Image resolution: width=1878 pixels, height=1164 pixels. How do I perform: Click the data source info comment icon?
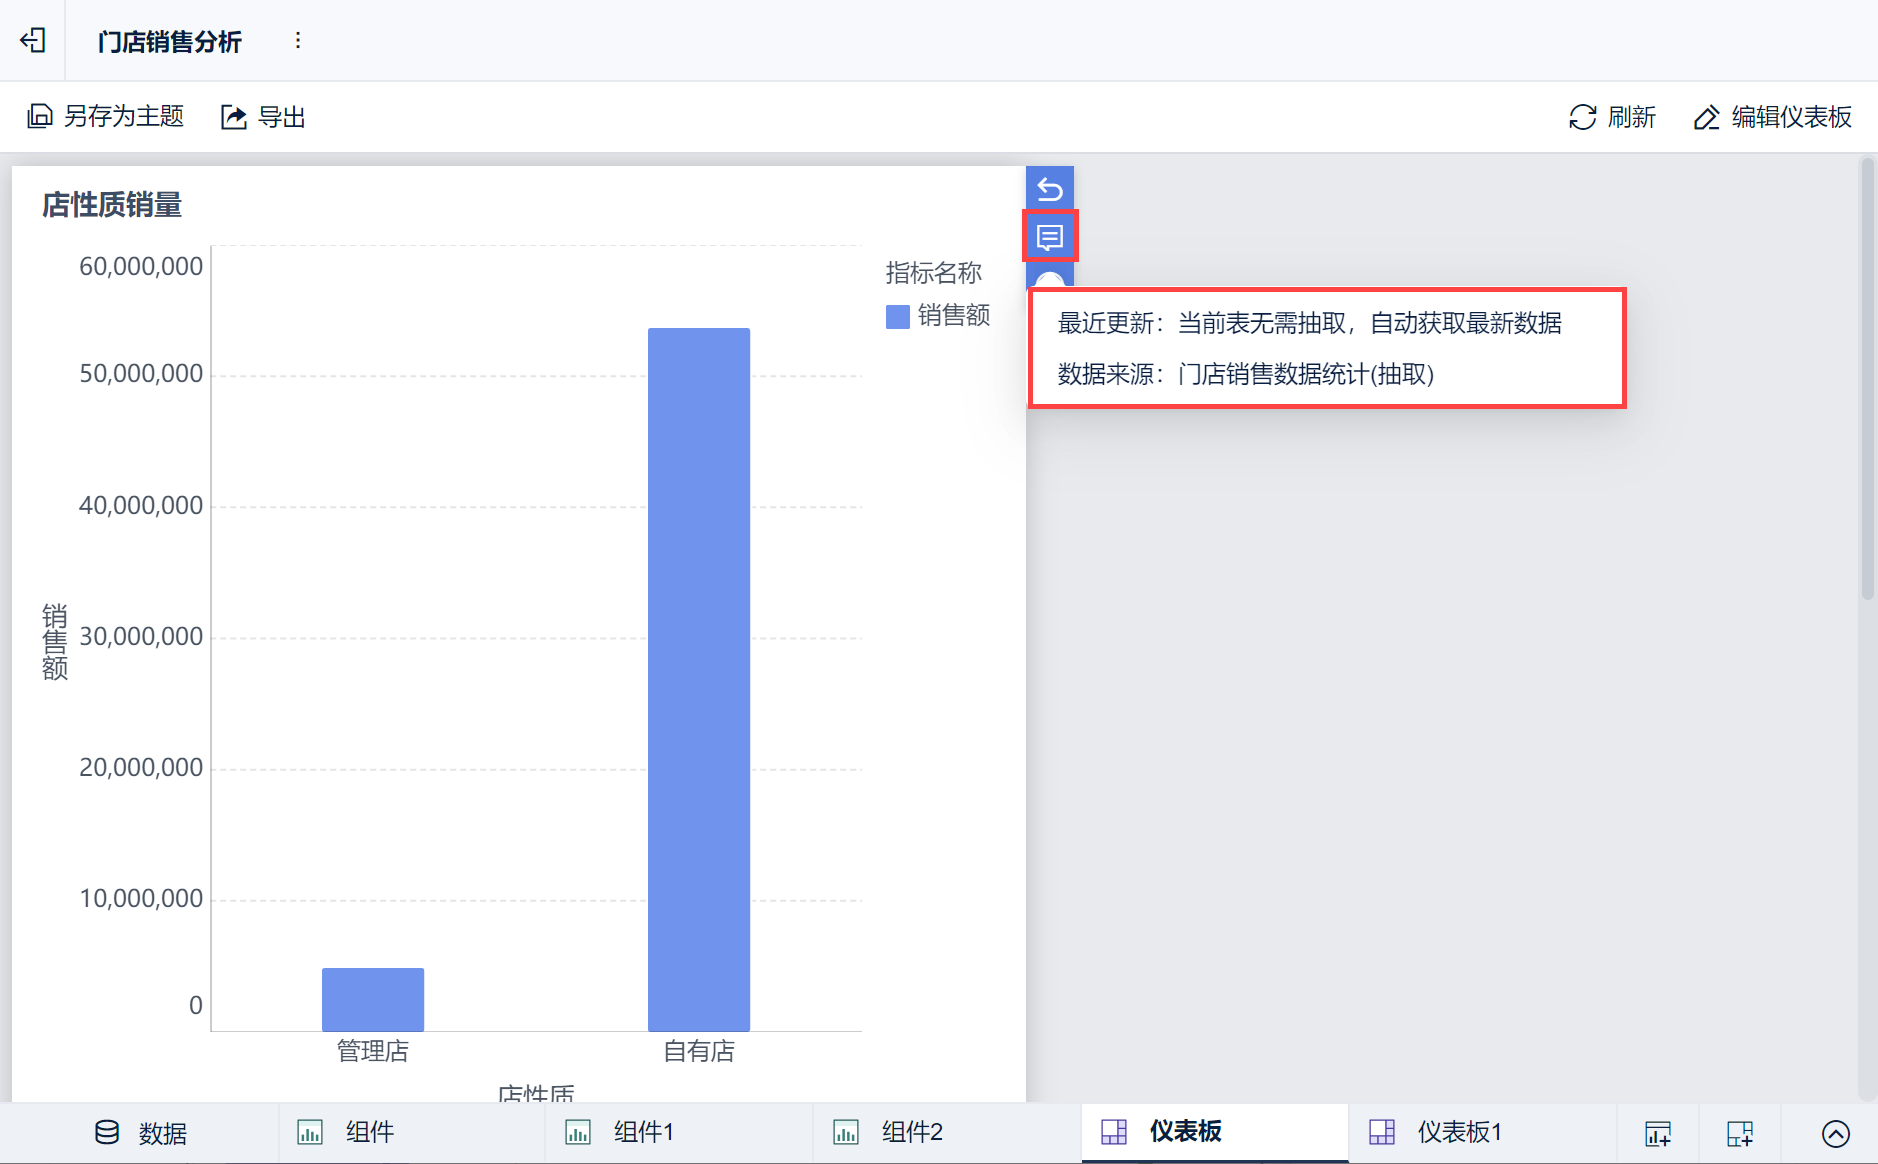1050,237
